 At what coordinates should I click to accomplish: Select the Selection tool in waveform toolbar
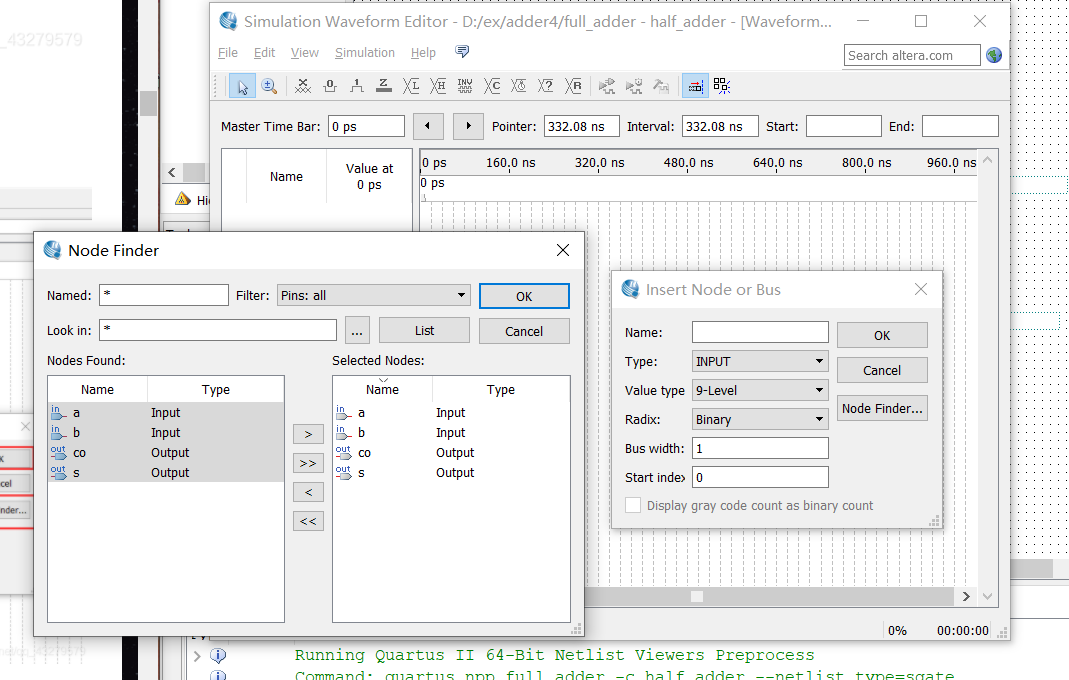[241, 86]
